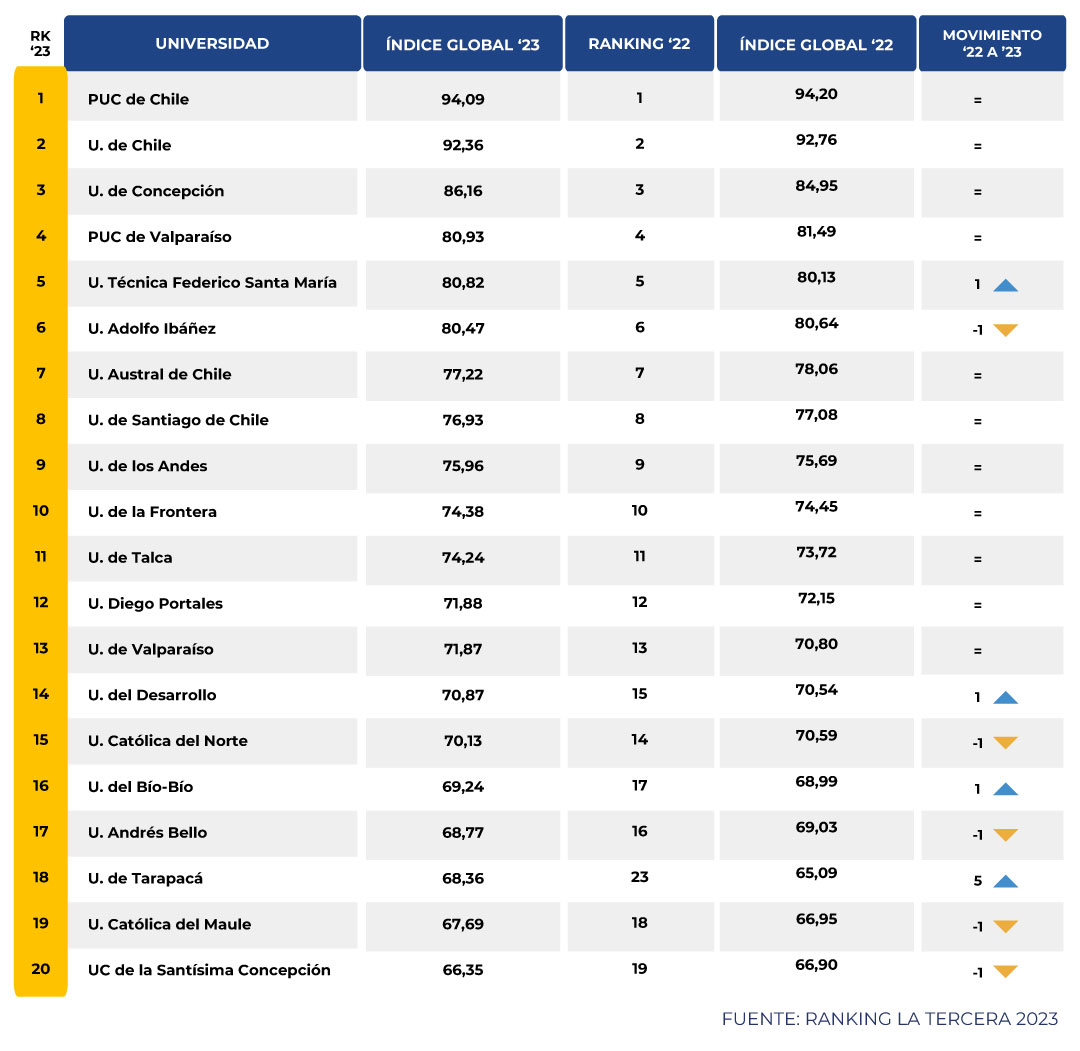Image resolution: width=1080 pixels, height=1051 pixels.
Task: Select the UNIVERSIDAD header tab
Action: [213, 43]
